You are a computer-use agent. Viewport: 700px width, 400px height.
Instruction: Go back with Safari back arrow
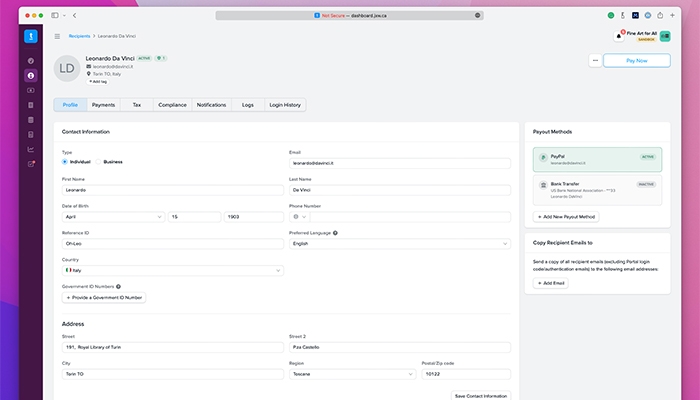point(75,15)
